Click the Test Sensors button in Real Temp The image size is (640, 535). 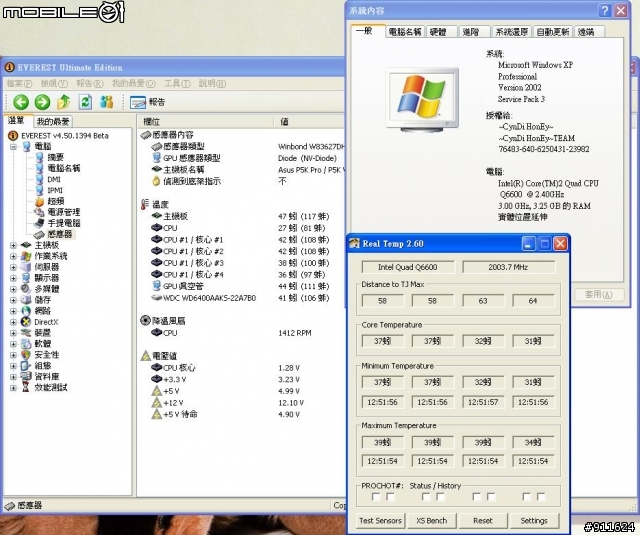(380, 521)
